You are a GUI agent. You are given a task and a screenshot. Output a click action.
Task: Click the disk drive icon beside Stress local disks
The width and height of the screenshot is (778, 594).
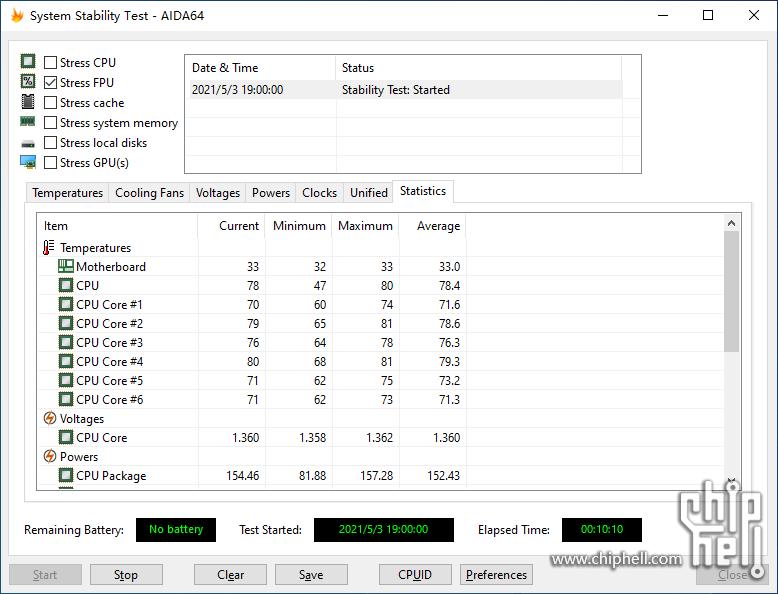(28, 144)
